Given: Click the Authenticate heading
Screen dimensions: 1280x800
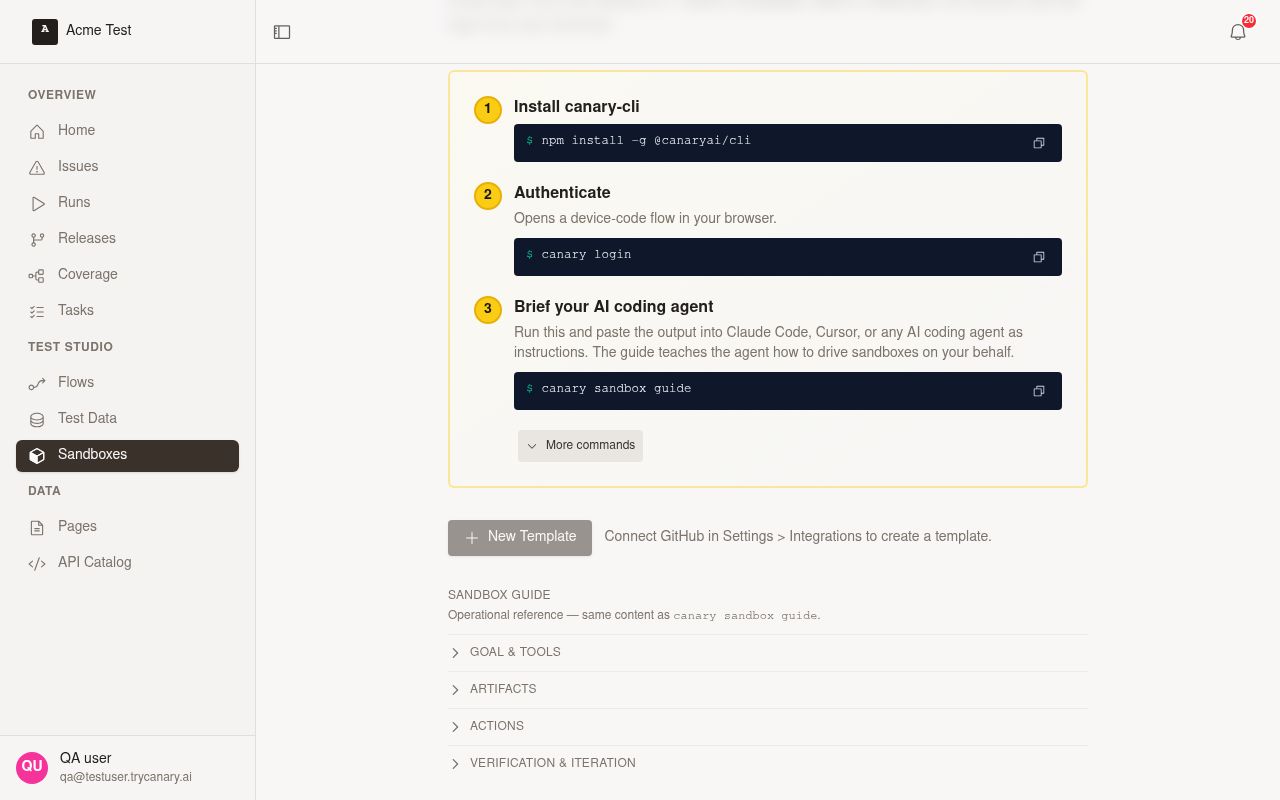Looking at the screenshot, I should [562, 193].
